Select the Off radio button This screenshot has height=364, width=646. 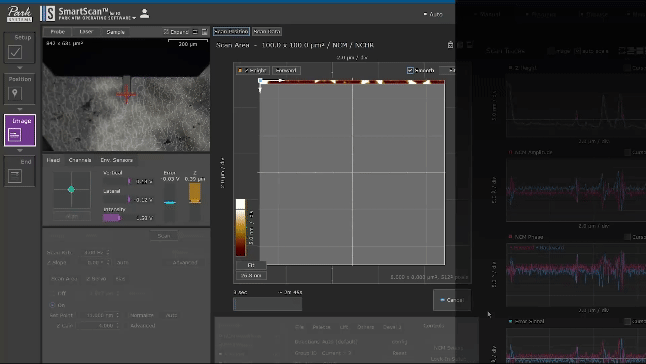[52, 293]
